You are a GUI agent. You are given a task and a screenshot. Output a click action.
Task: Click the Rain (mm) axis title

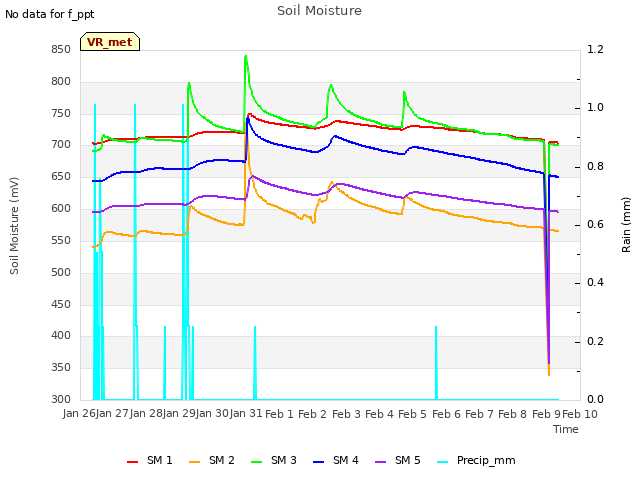[626, 225]
